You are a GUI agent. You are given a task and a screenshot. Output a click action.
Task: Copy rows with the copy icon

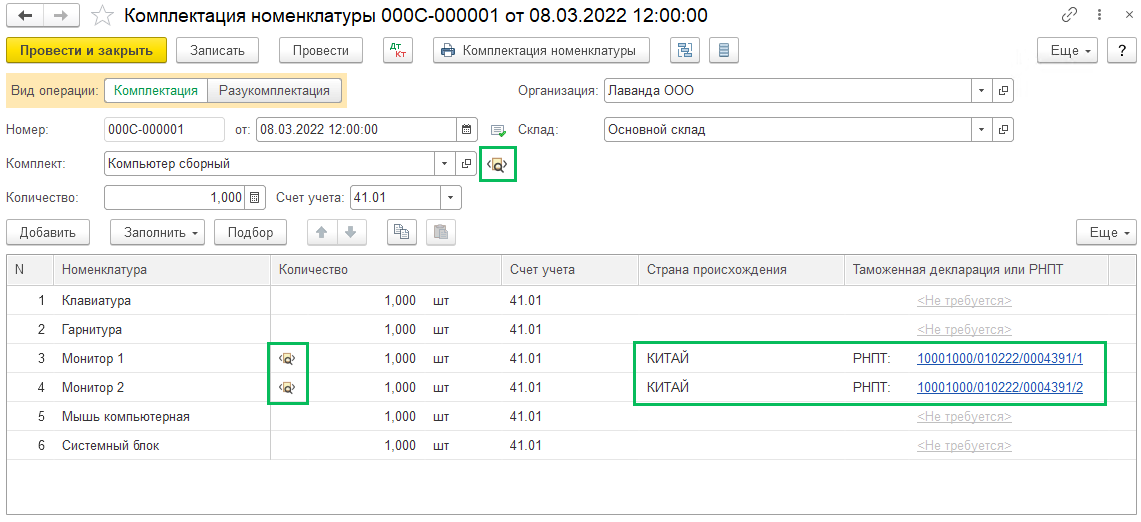pyautogui.click(x=402, y=232)
